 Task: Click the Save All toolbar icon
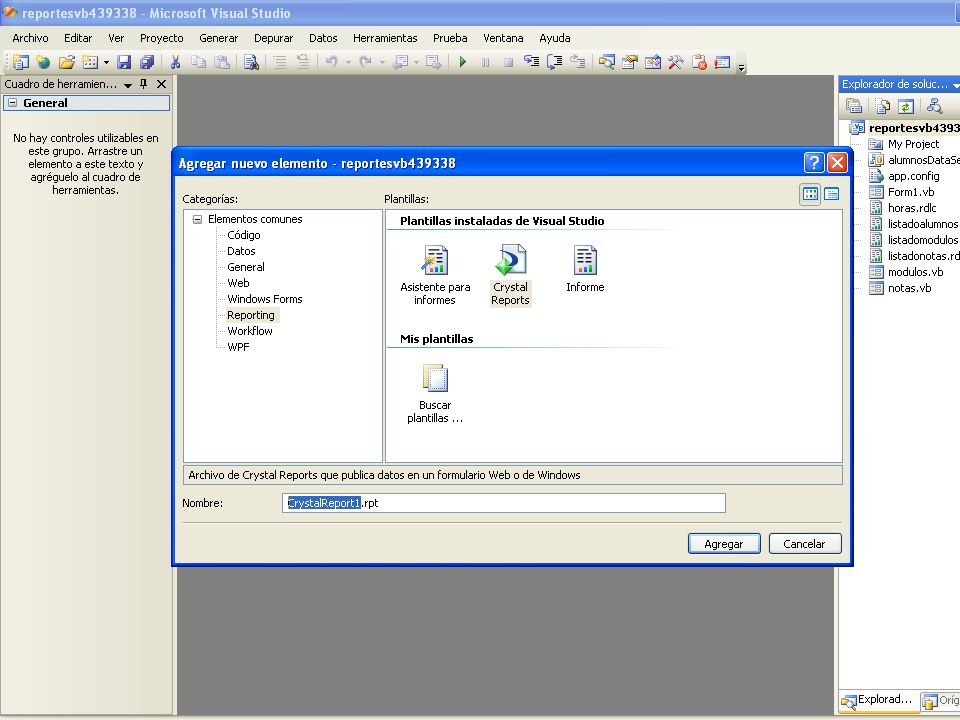(147, 62)
